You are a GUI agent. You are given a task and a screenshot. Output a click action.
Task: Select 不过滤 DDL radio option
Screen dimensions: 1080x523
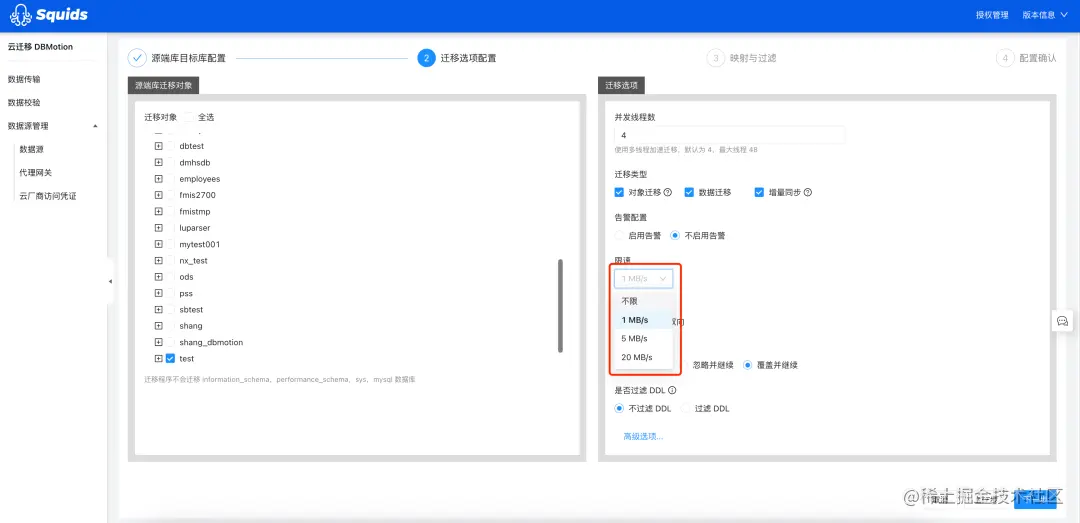pos(619,408)
